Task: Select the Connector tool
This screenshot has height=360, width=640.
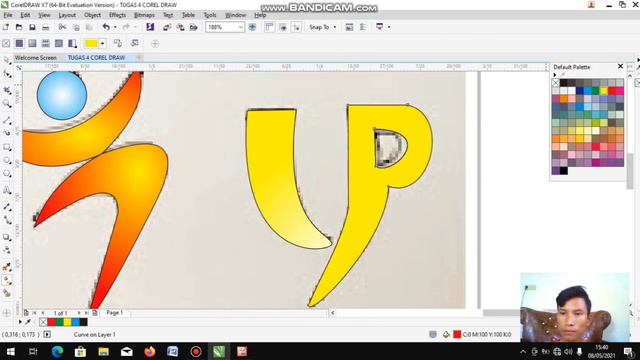Action: tap(7, 220)
